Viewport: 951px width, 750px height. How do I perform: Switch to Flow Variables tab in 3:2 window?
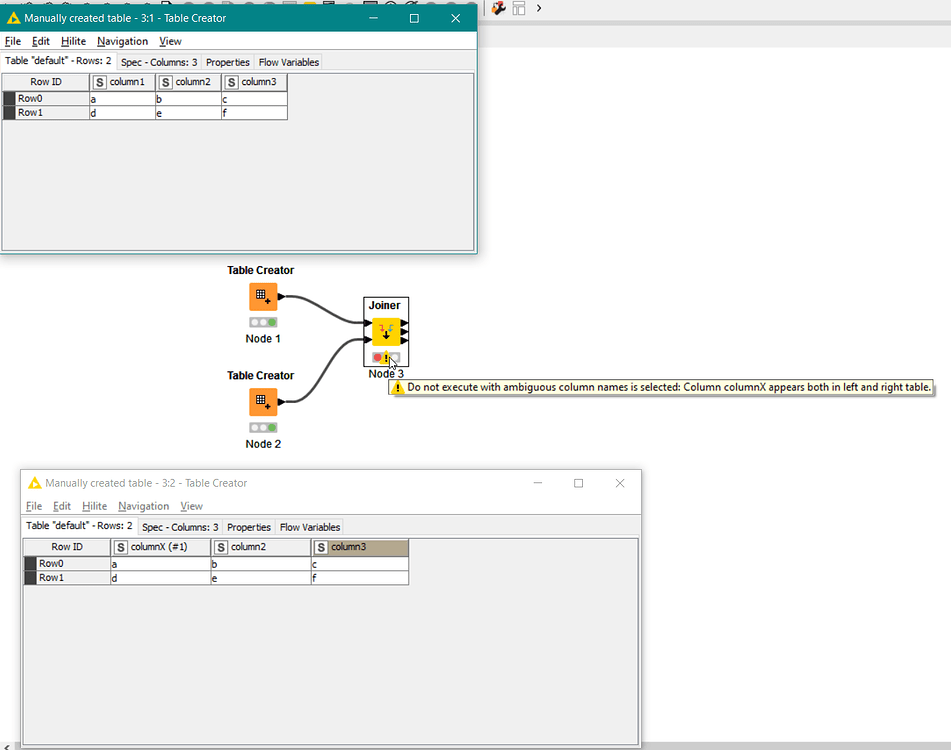coord(310,527)
